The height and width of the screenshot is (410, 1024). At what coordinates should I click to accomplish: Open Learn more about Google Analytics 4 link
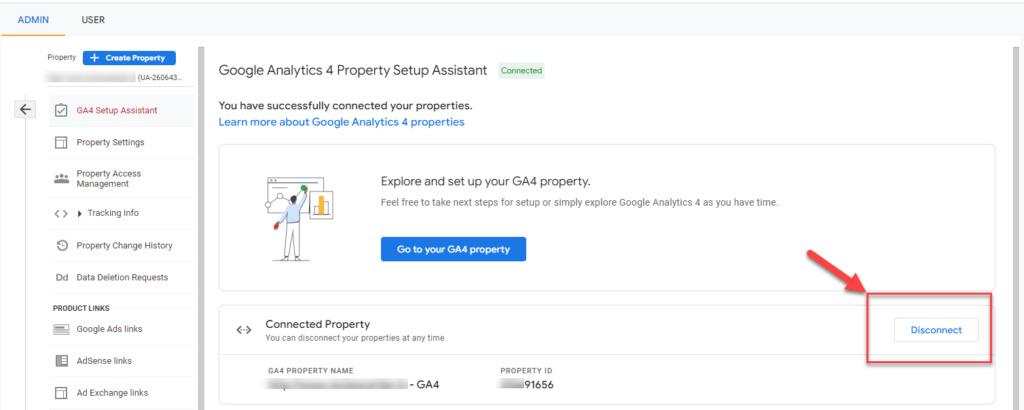pyautogui.click(x=341, y=122)
